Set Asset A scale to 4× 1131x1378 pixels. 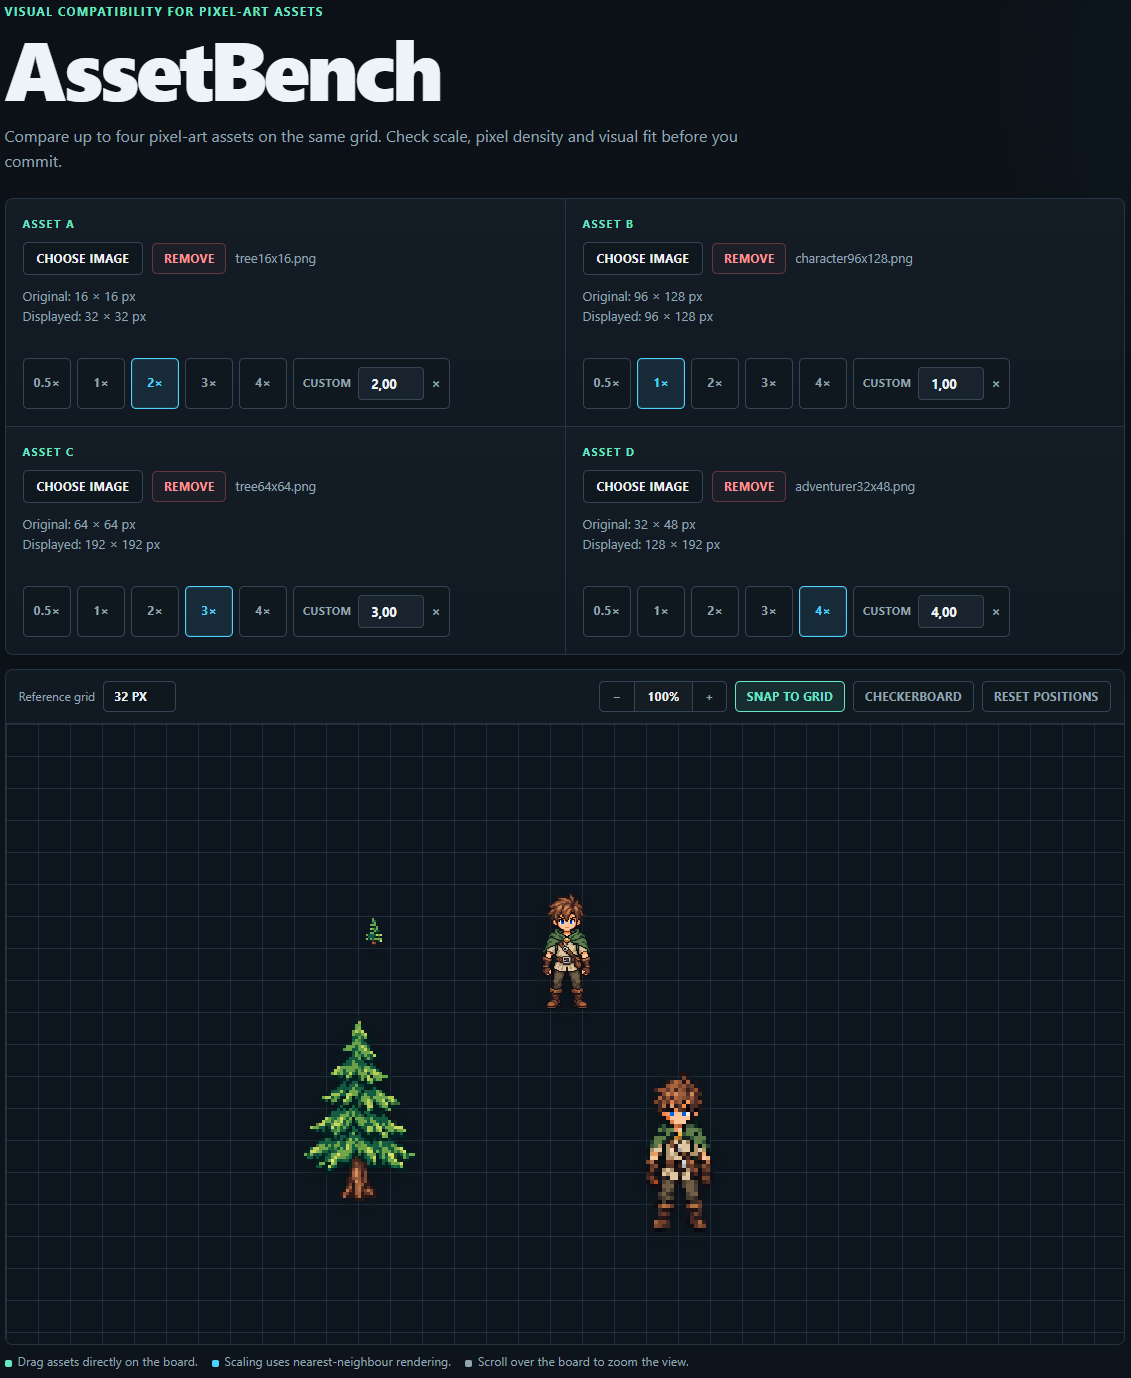[x=263, y=383]
